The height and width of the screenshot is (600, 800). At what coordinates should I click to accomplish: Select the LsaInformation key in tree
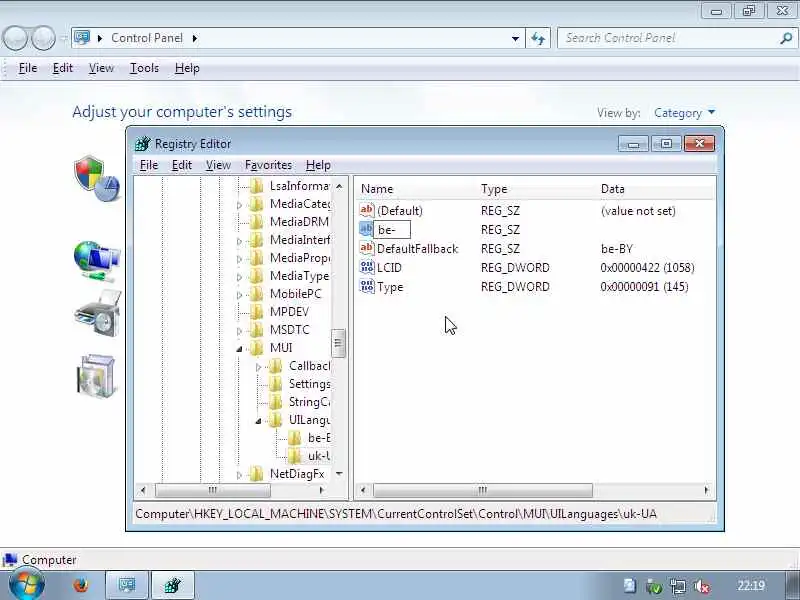point(299,186)
